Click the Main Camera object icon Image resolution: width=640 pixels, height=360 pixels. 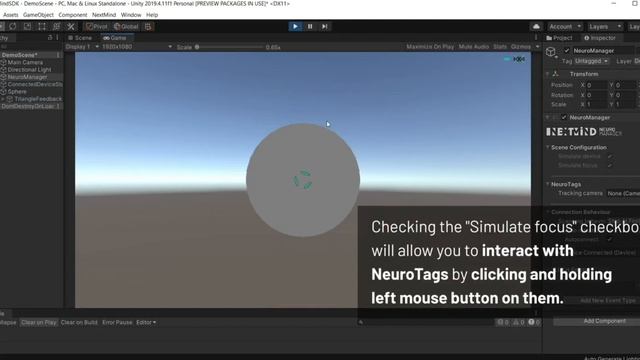[x=4, y=62]
